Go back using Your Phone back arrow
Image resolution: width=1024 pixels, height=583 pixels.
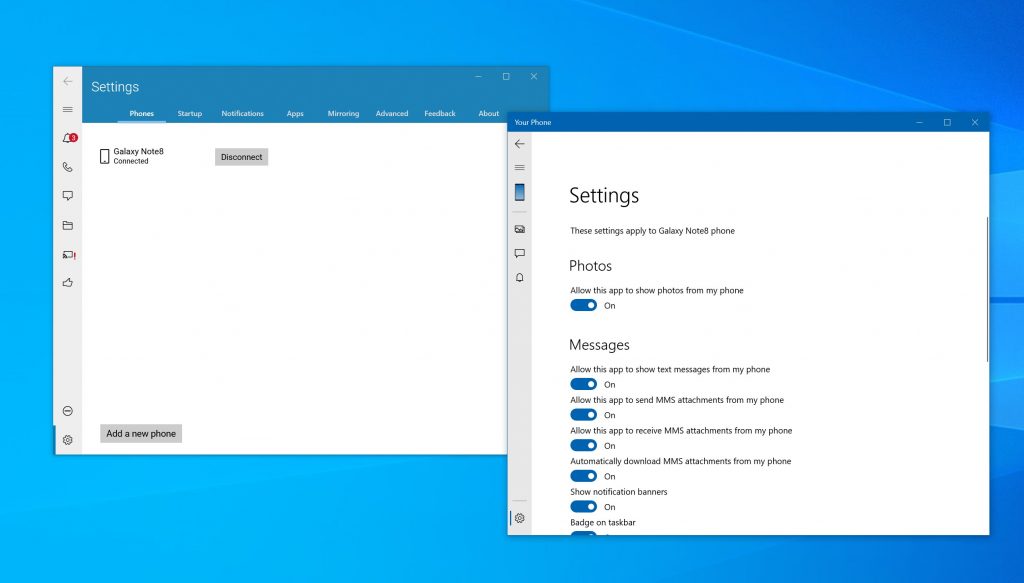pos(520,144)
